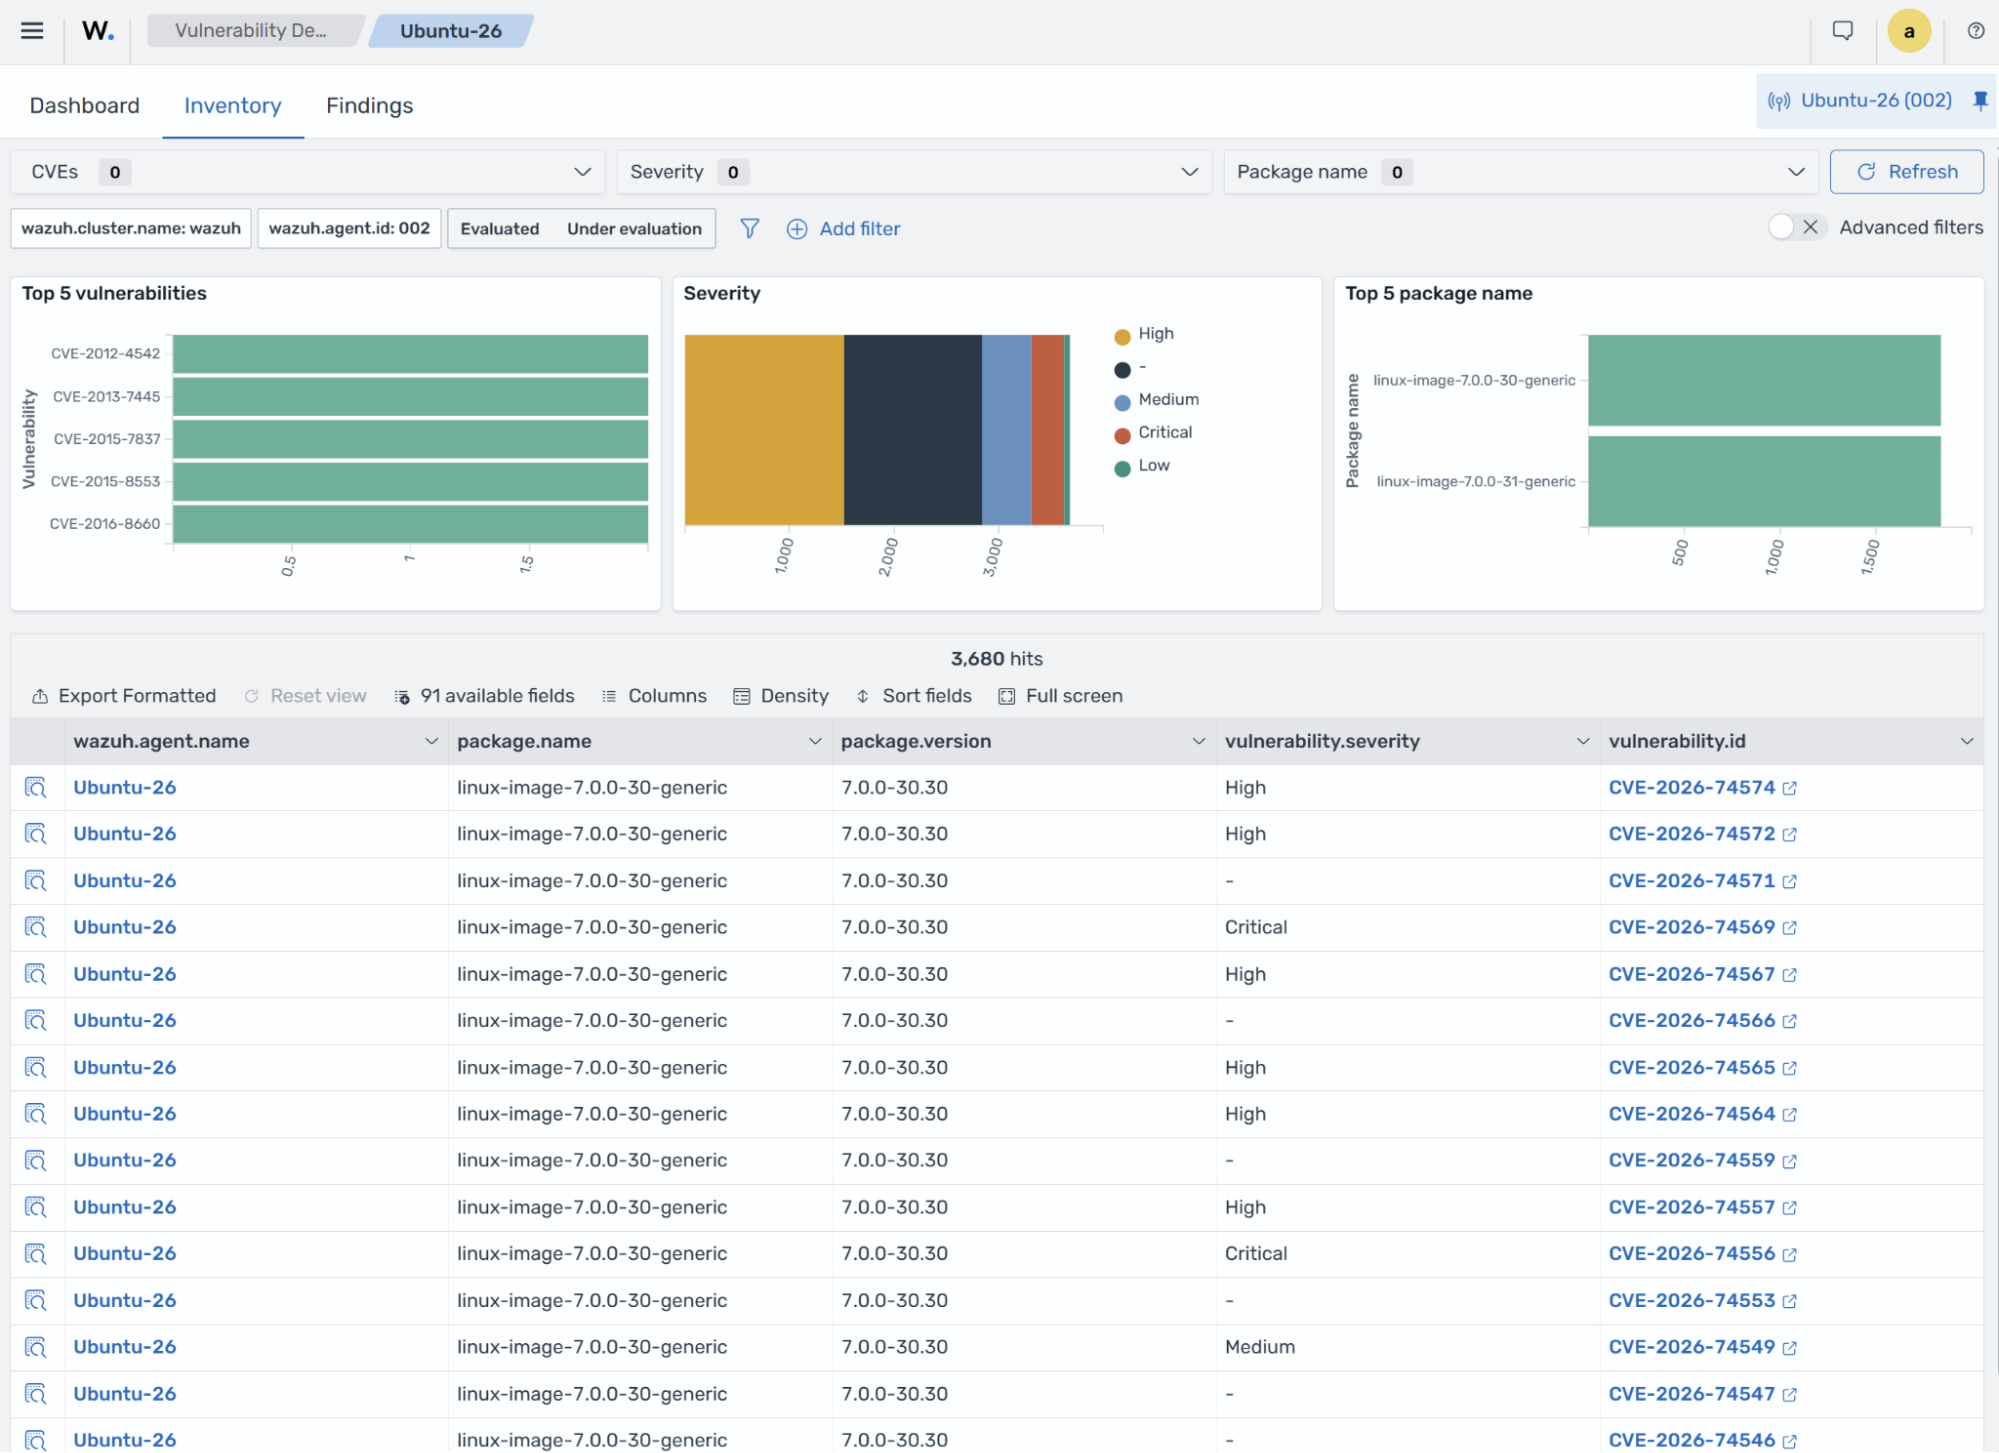
Task: Open external link icon for CVE-2026-74574
Action: (1789, 789)
